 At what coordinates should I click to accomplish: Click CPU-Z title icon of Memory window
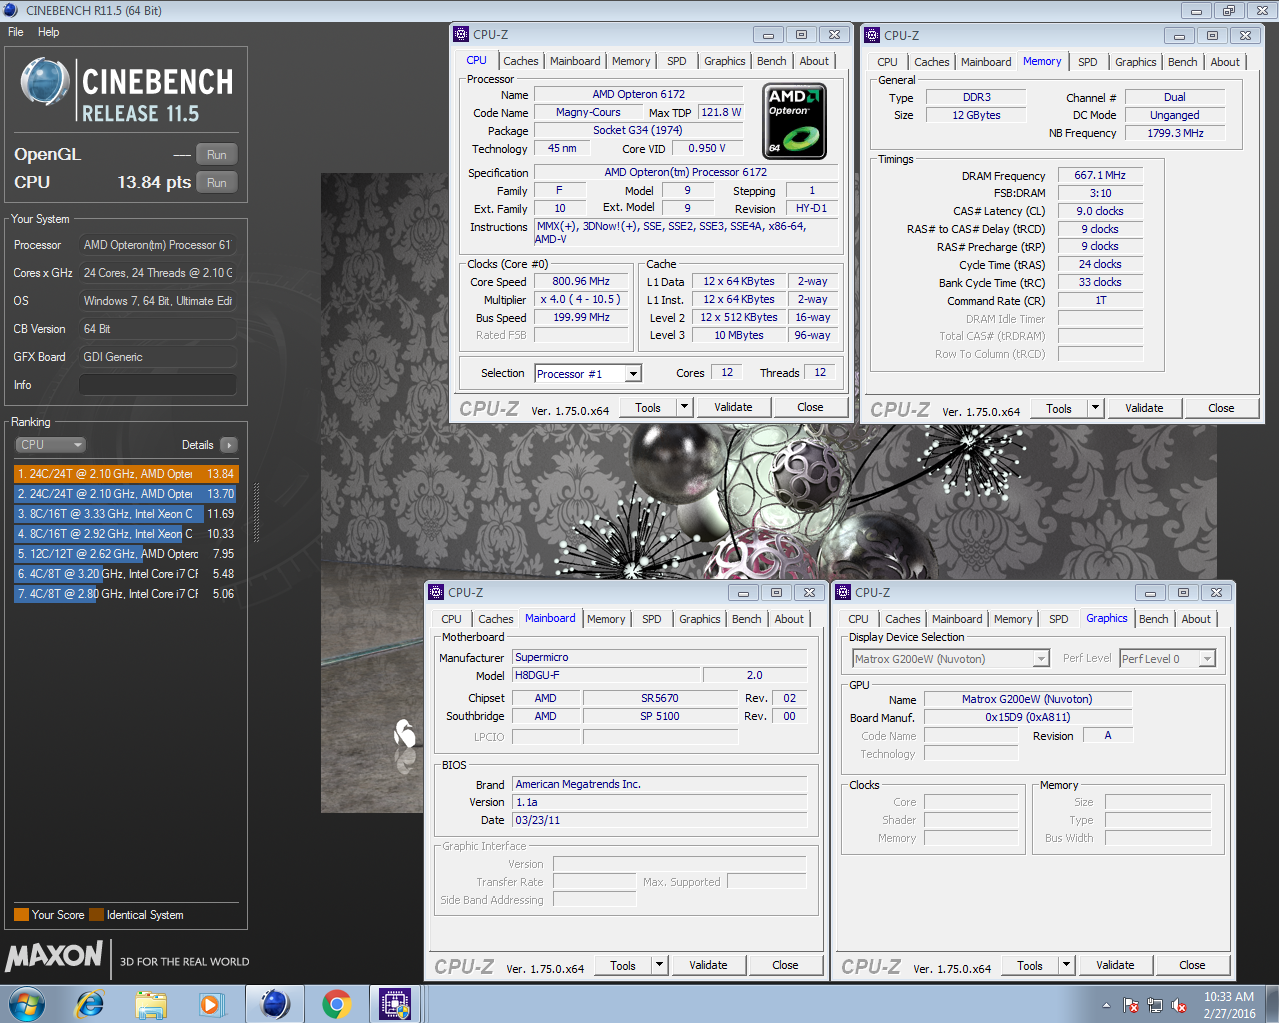tap(871, 35)
